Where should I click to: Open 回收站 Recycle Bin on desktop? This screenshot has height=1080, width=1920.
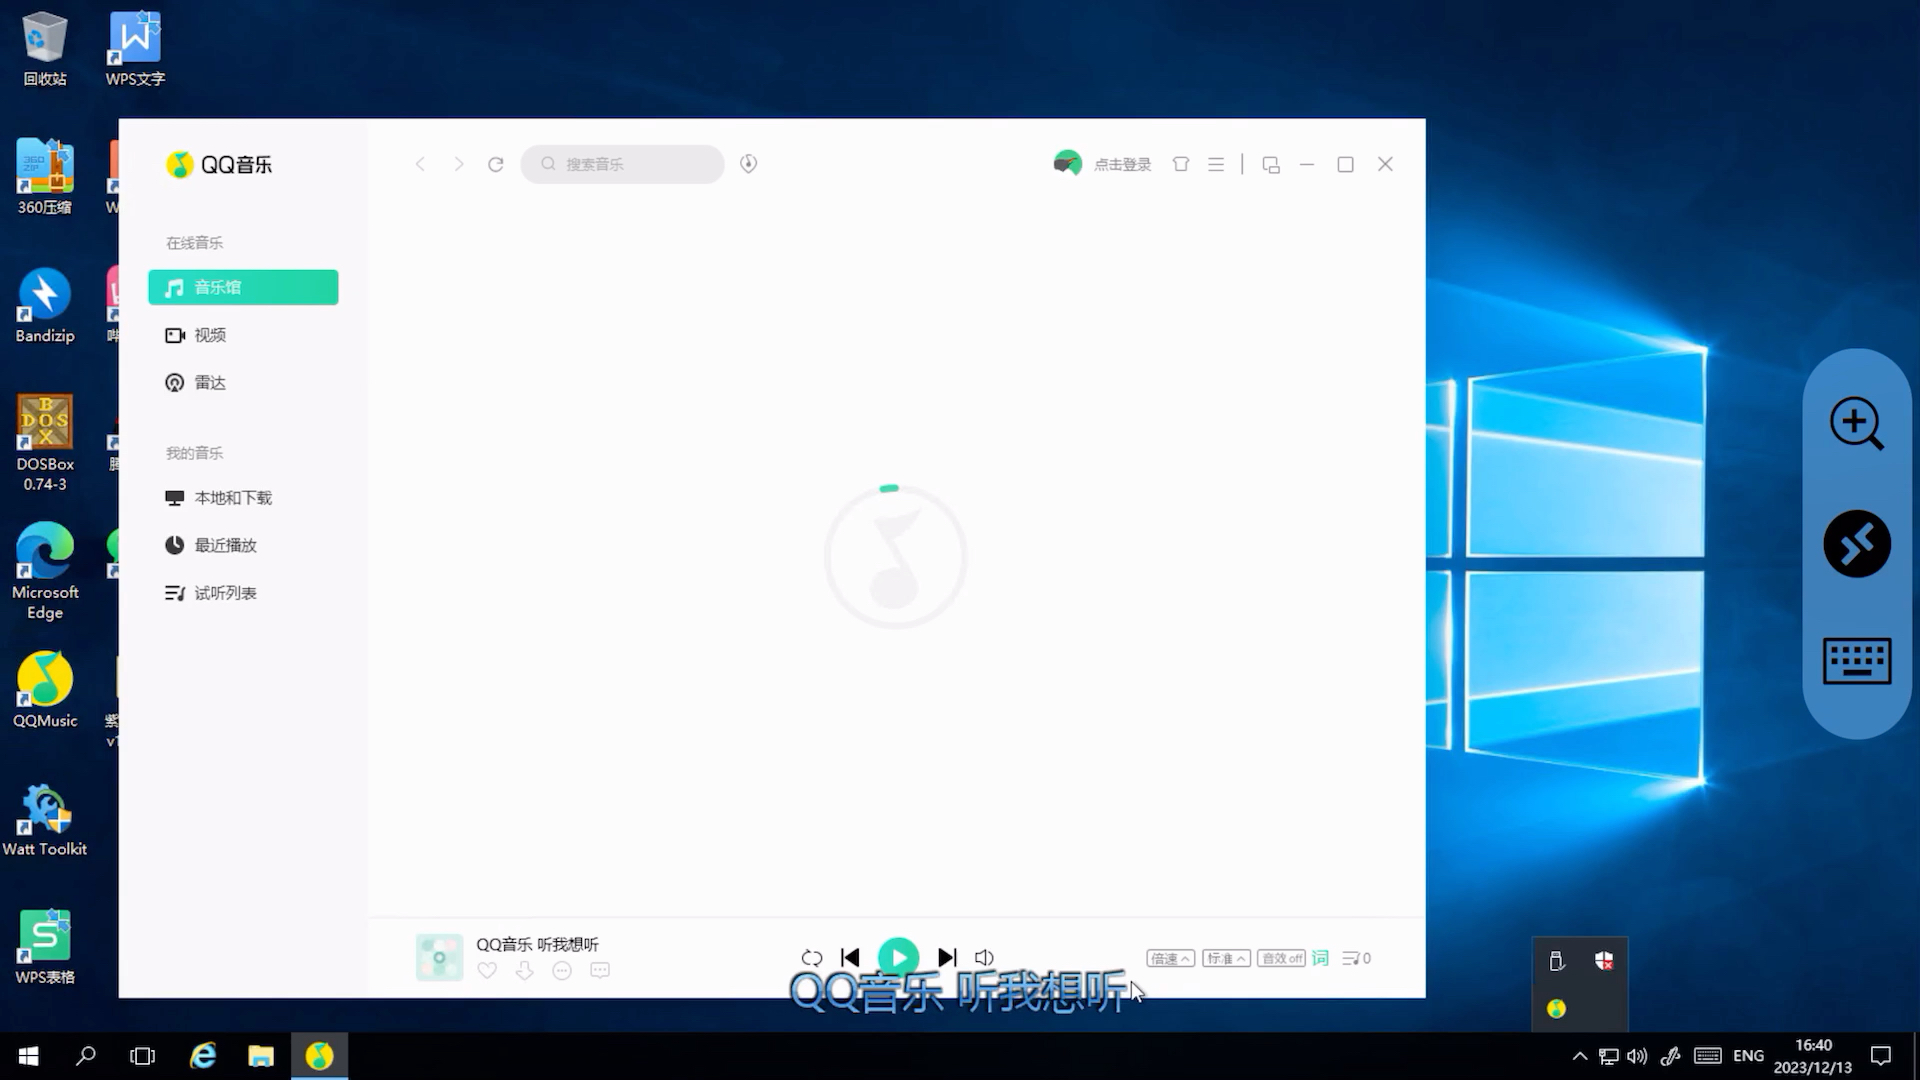(x=45, y=48)
